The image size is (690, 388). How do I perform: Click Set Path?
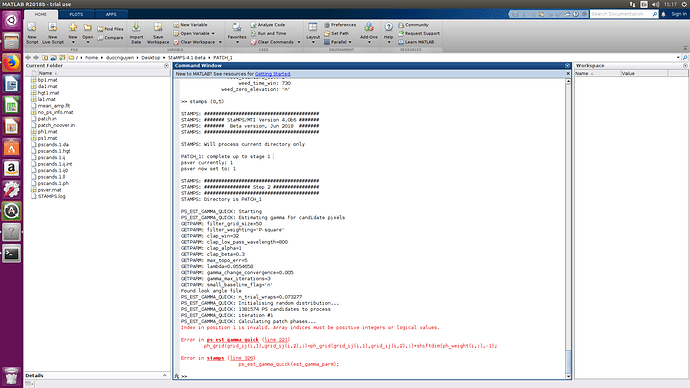click(x=337, y=33)
